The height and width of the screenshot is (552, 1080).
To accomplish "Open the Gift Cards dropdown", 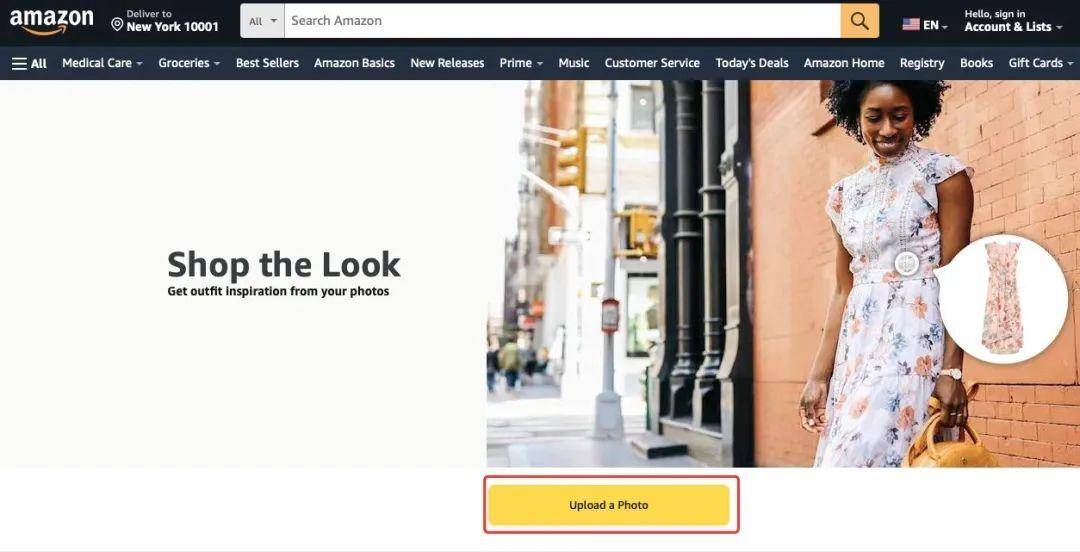I will [1041, 63].
